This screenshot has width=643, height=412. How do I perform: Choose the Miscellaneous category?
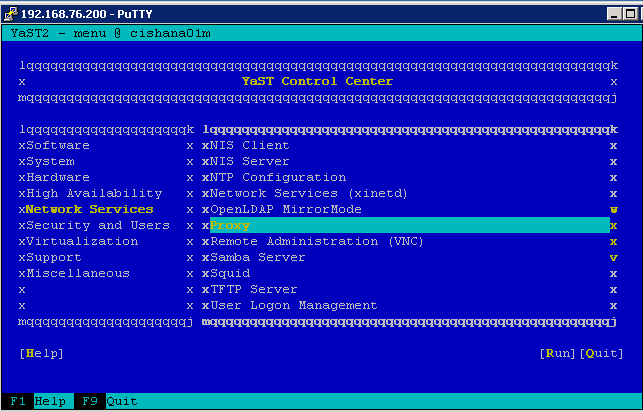point(78,273)
